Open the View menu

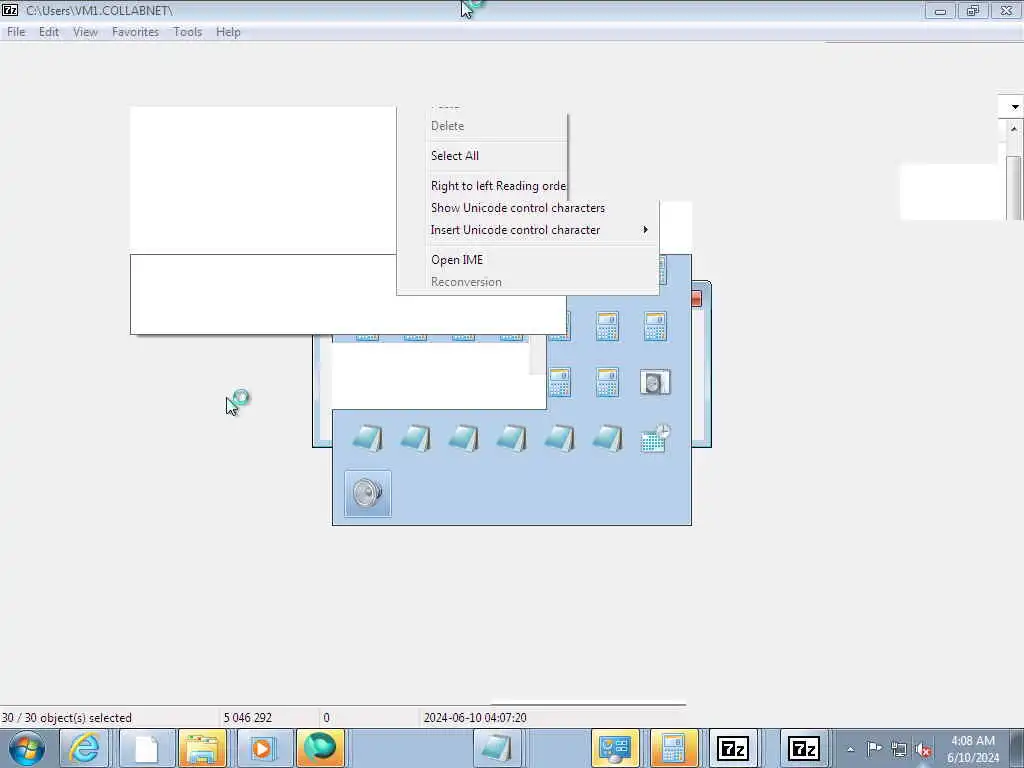(85, 32)
